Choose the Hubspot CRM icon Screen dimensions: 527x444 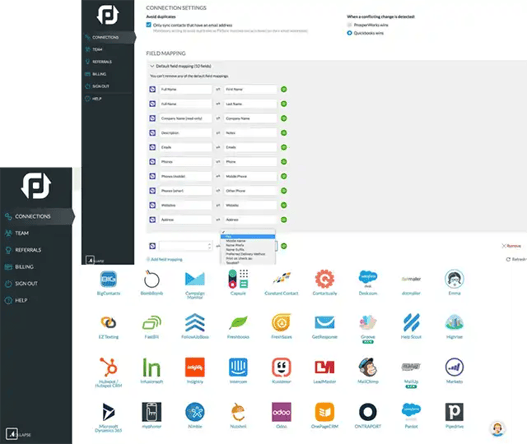point(108,367)
